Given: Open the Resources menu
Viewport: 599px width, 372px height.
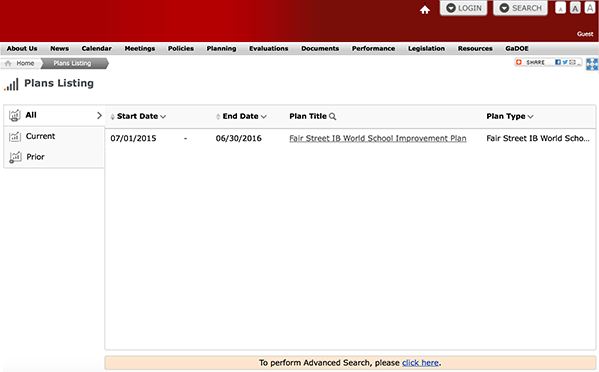Looking at the screenshot, I should (x=475, y=49).
